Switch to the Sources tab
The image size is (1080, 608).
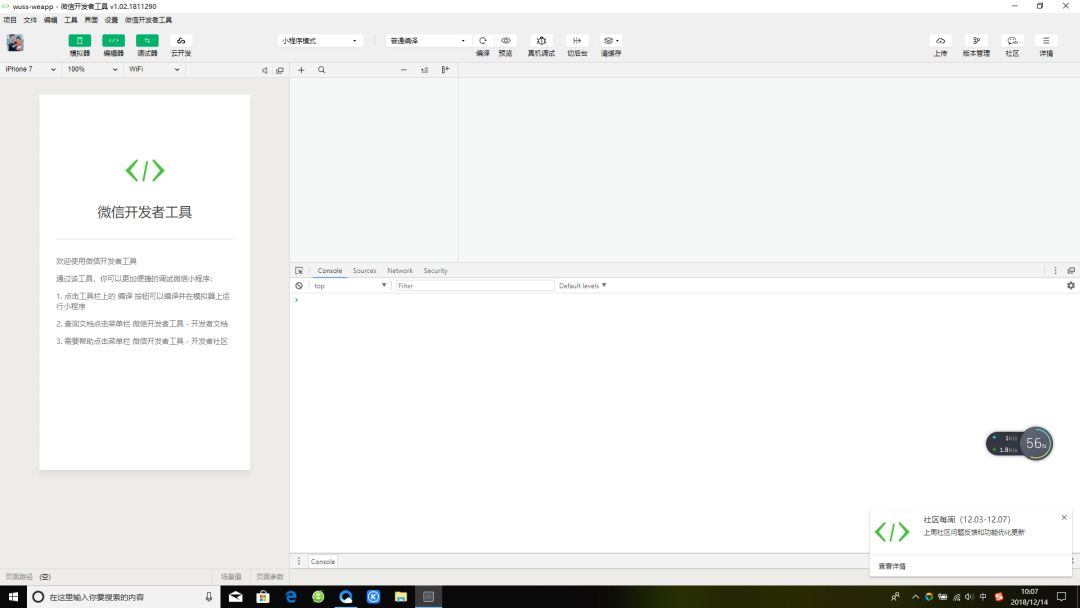[x=364, y=271]
